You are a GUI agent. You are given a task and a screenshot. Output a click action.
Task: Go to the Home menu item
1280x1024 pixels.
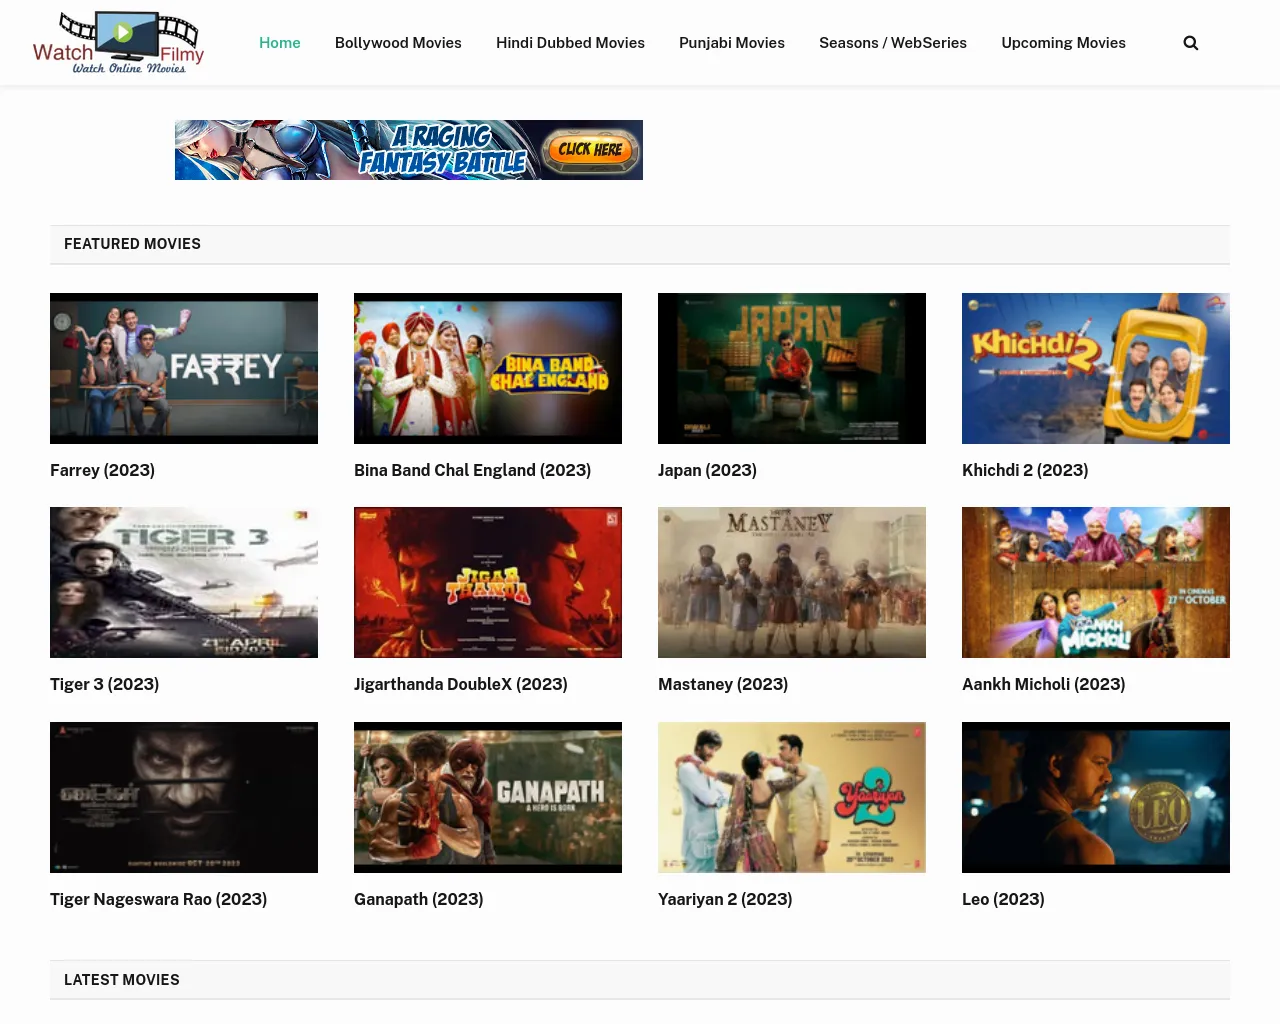(x=280, y=43)
